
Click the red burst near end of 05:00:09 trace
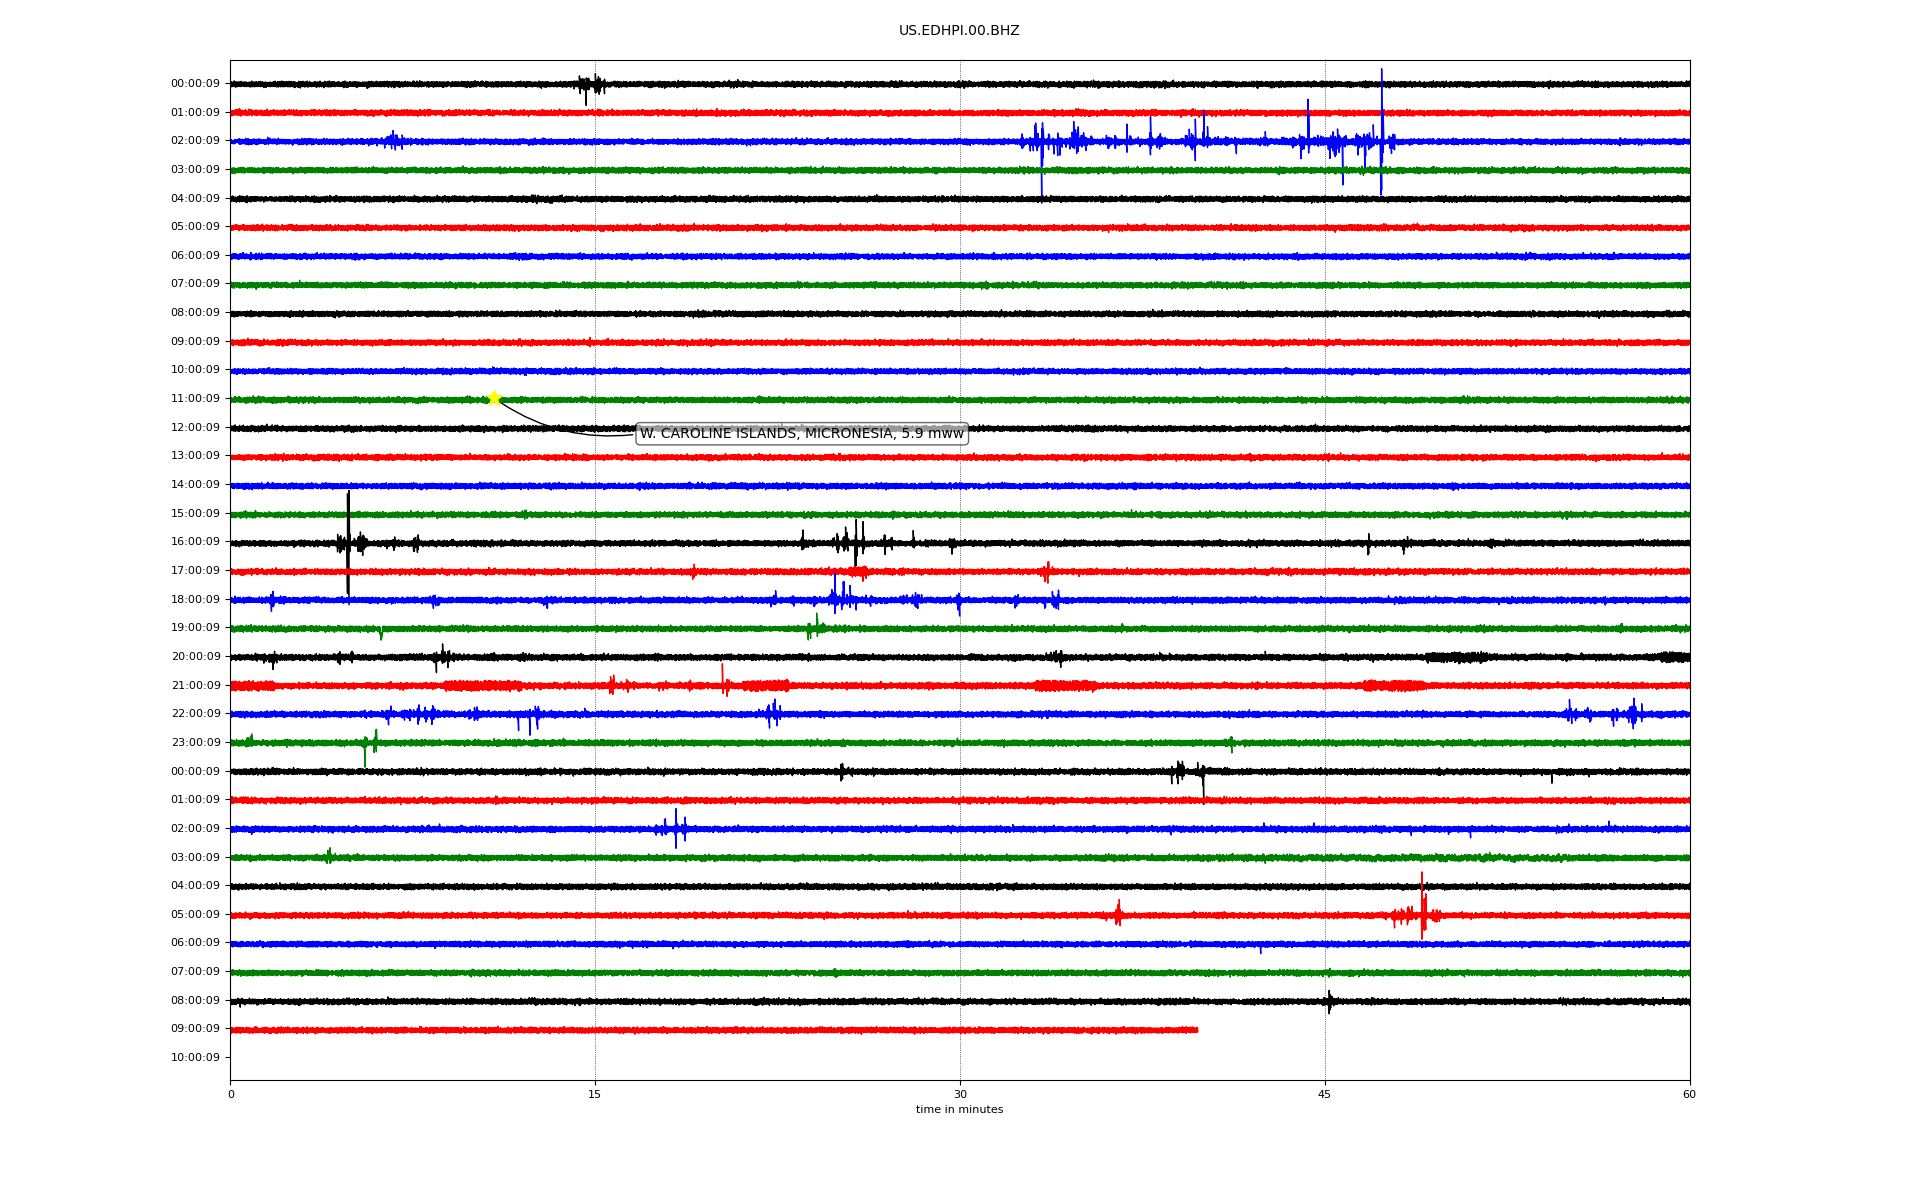[1422, 912]
